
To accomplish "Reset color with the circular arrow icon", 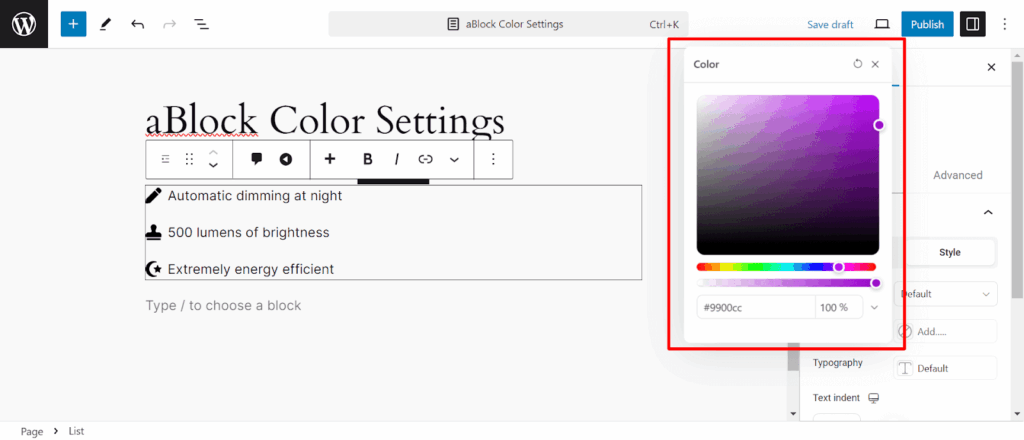I will [x=857, y=64].
